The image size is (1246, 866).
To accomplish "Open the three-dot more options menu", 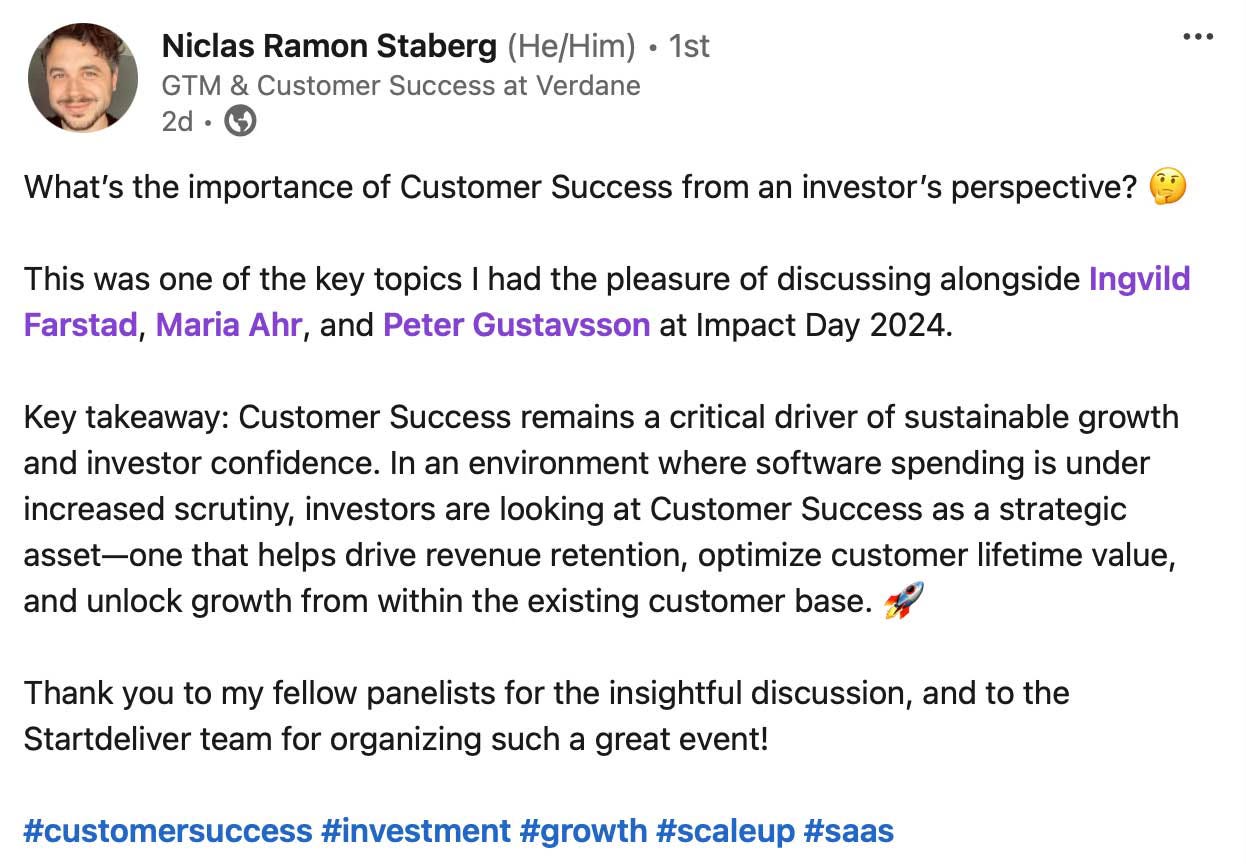I will [1197, 37].
